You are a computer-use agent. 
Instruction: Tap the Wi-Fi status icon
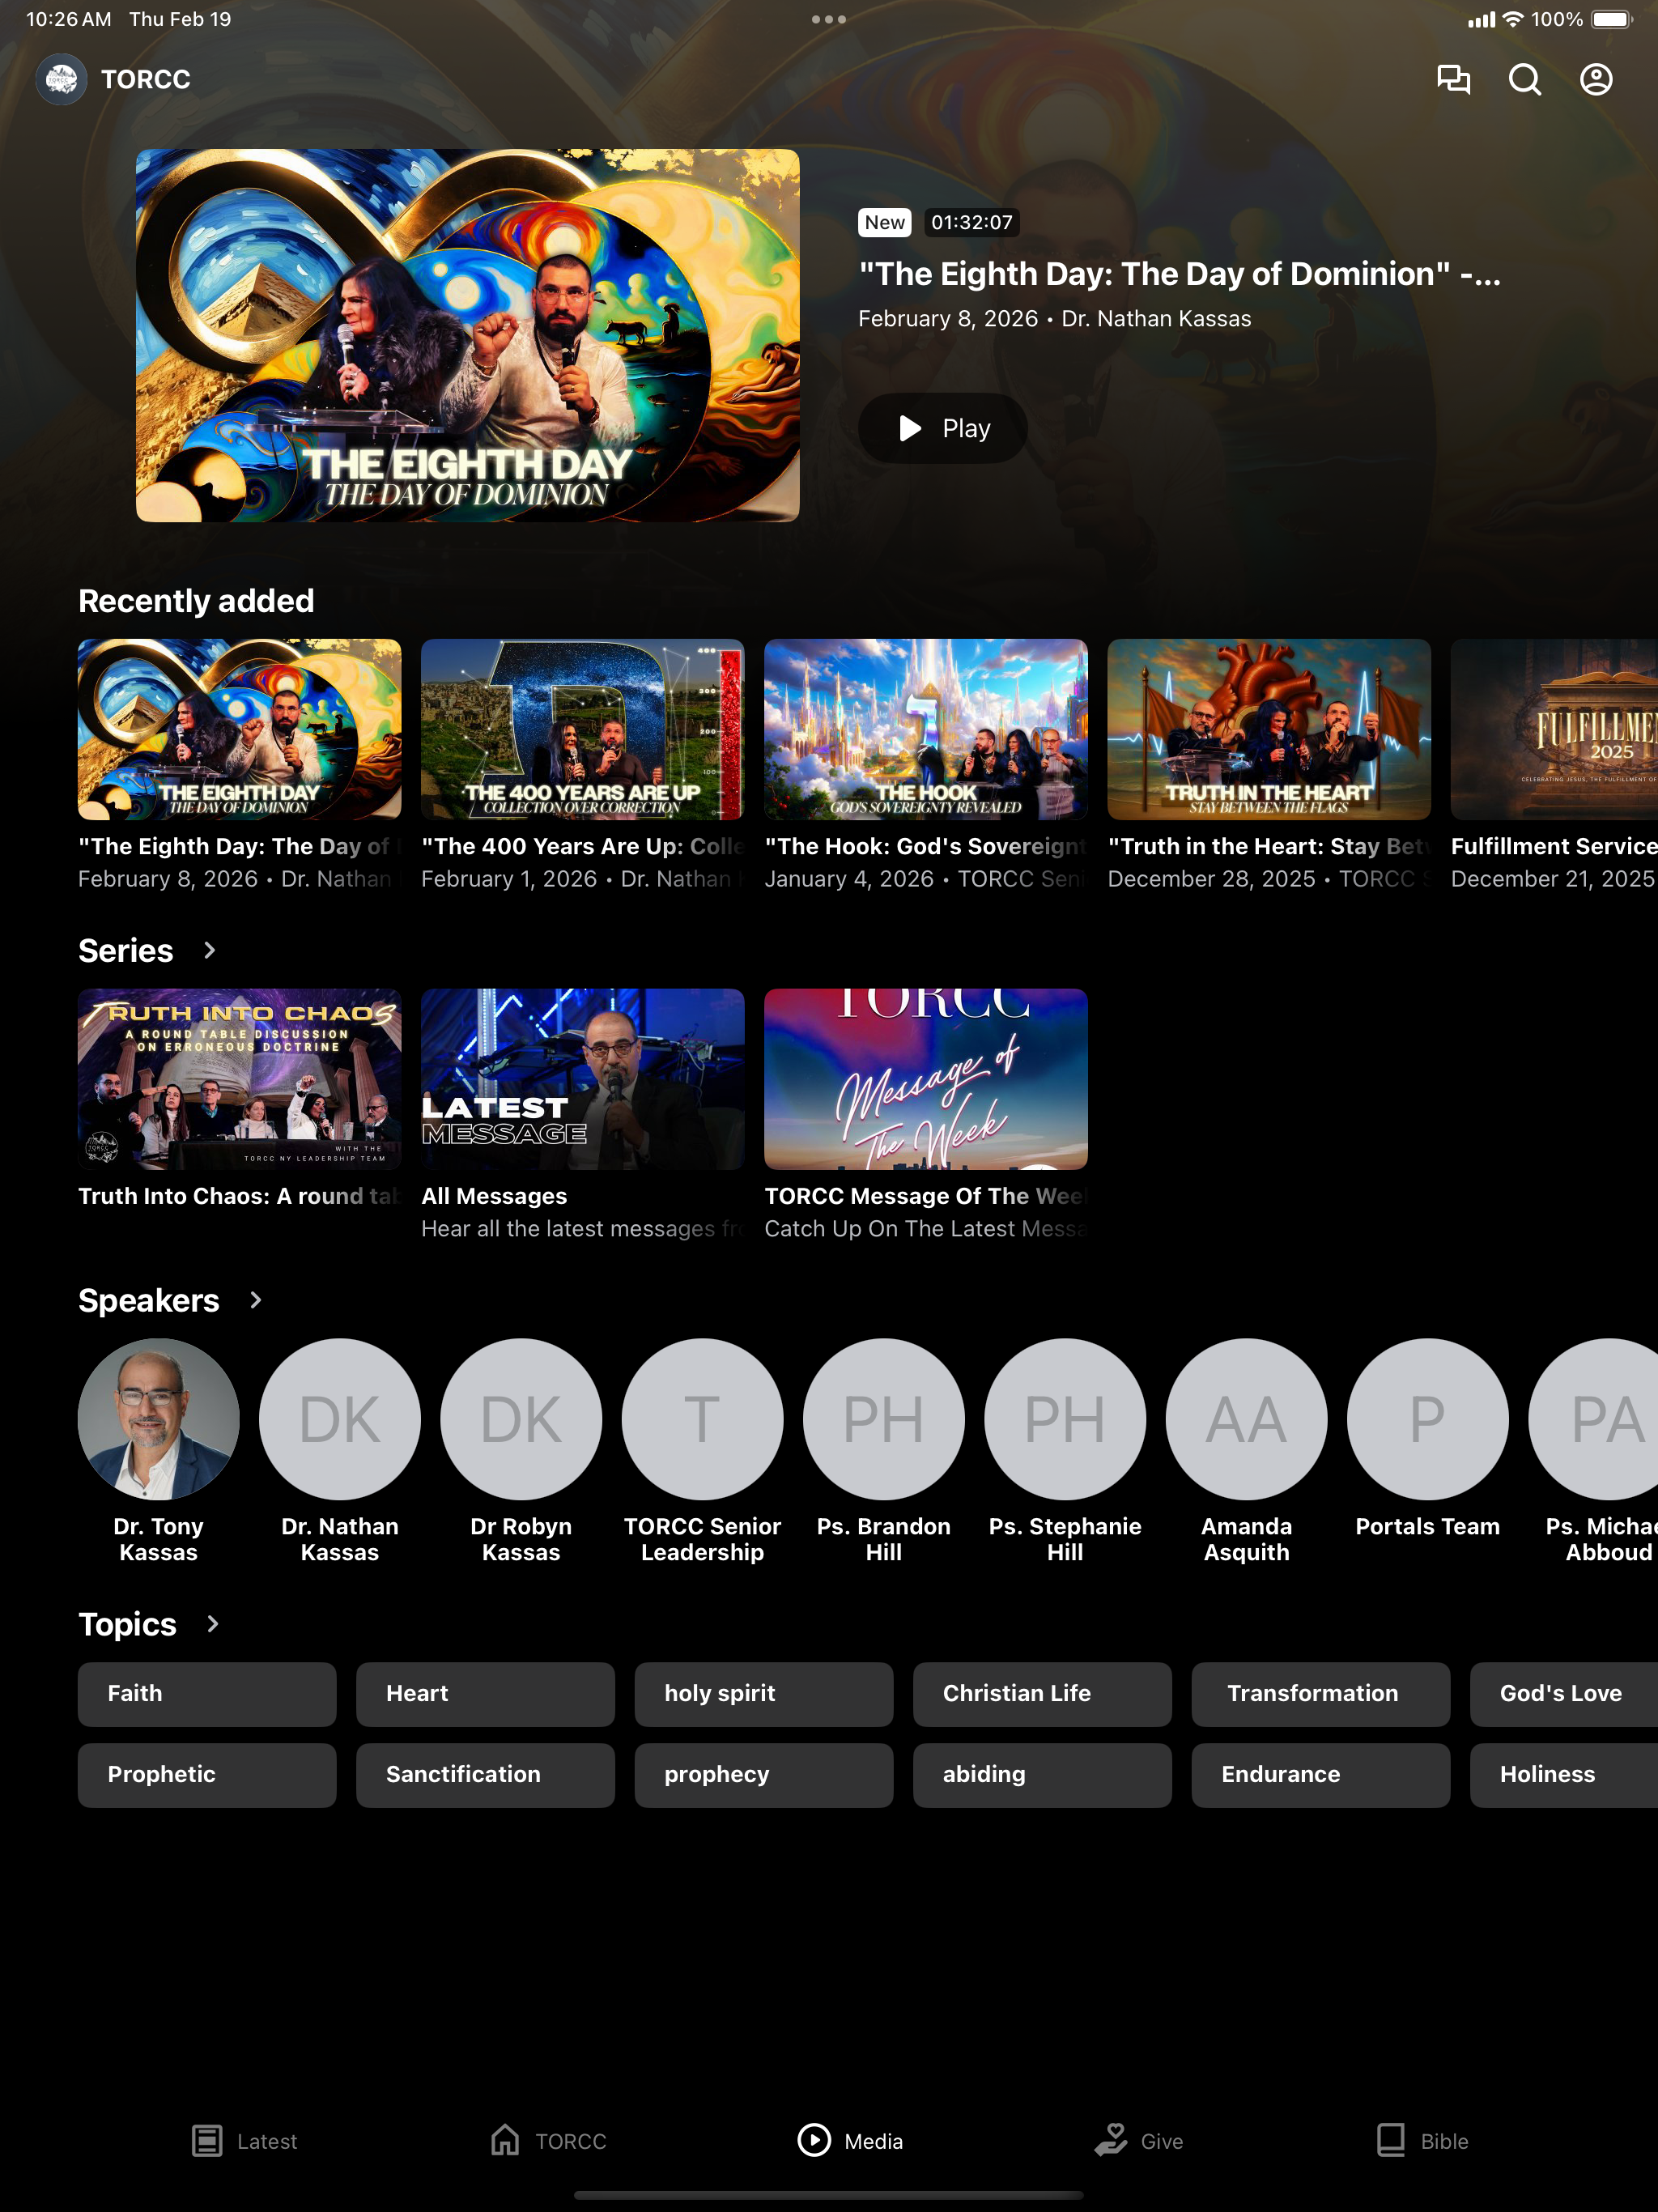click(x=1513, y=19)
